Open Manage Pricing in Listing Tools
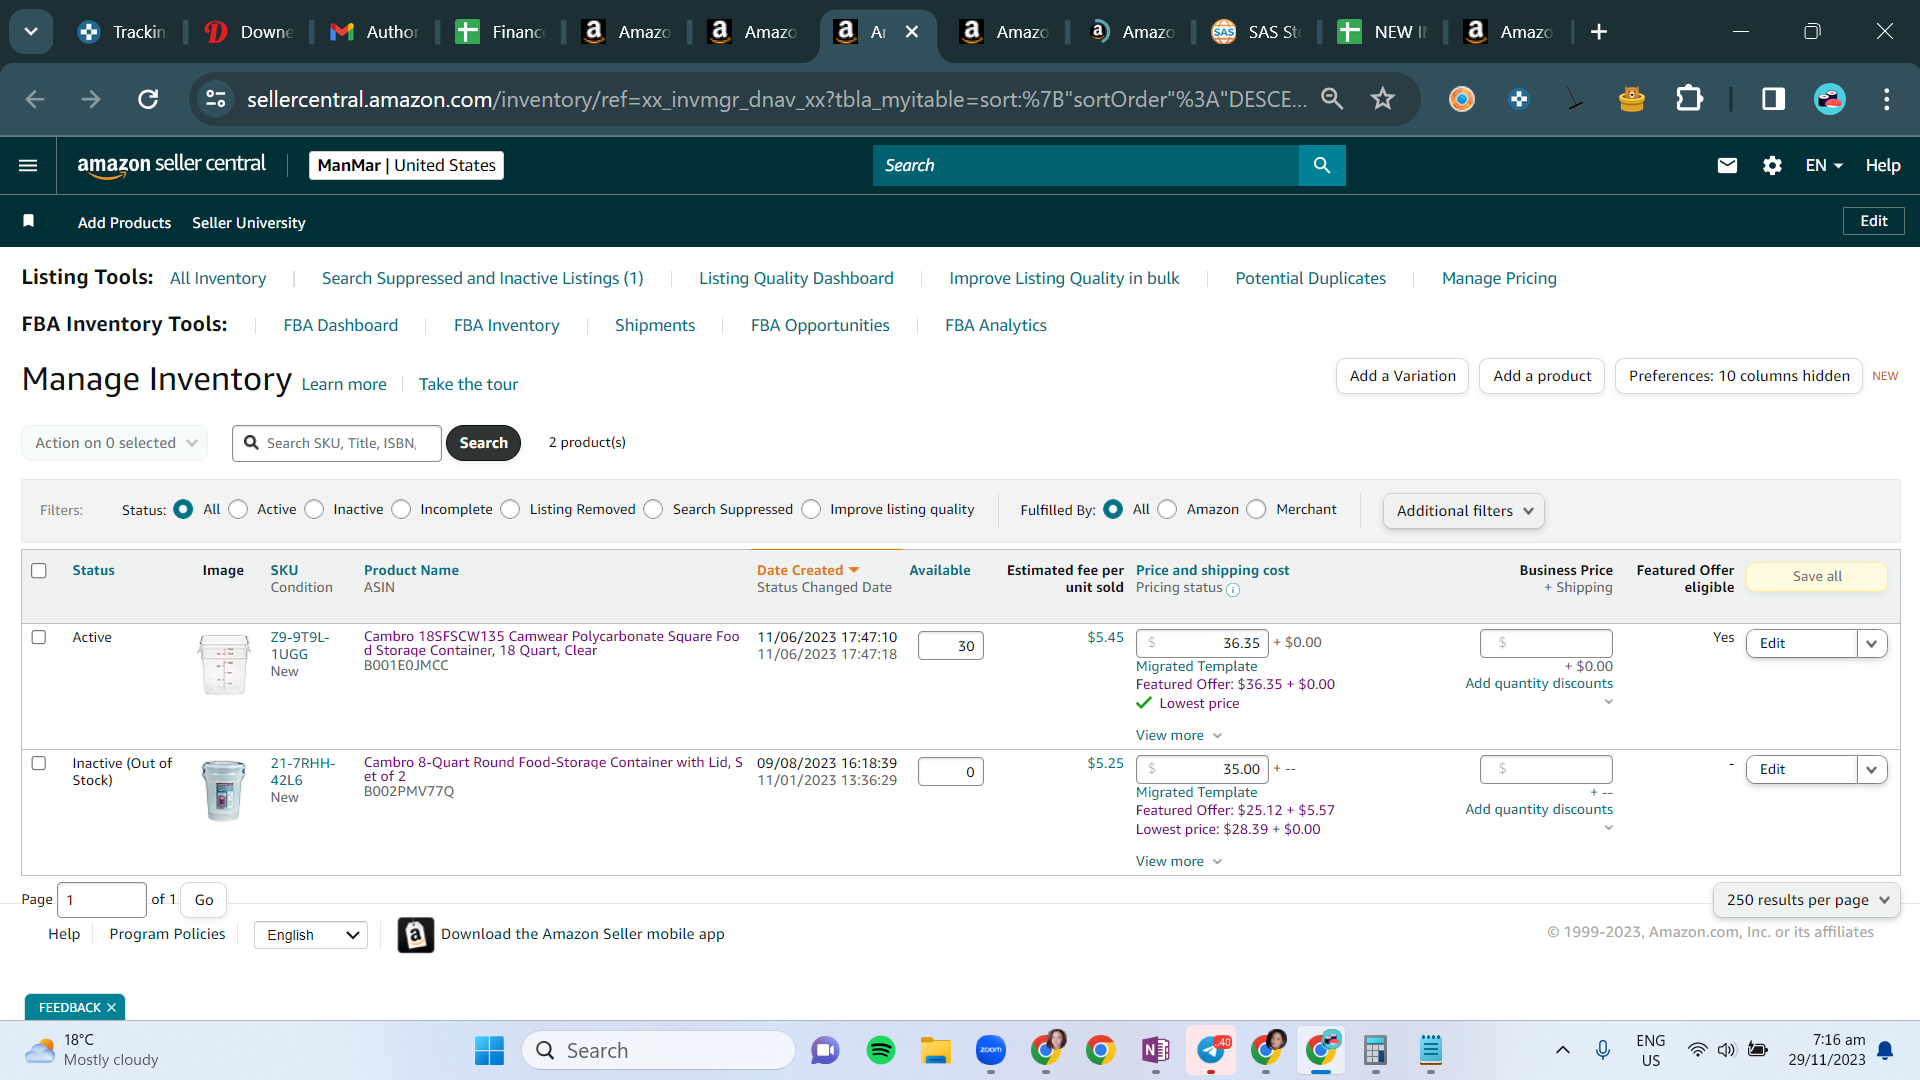 click(x=1499, y=278)
